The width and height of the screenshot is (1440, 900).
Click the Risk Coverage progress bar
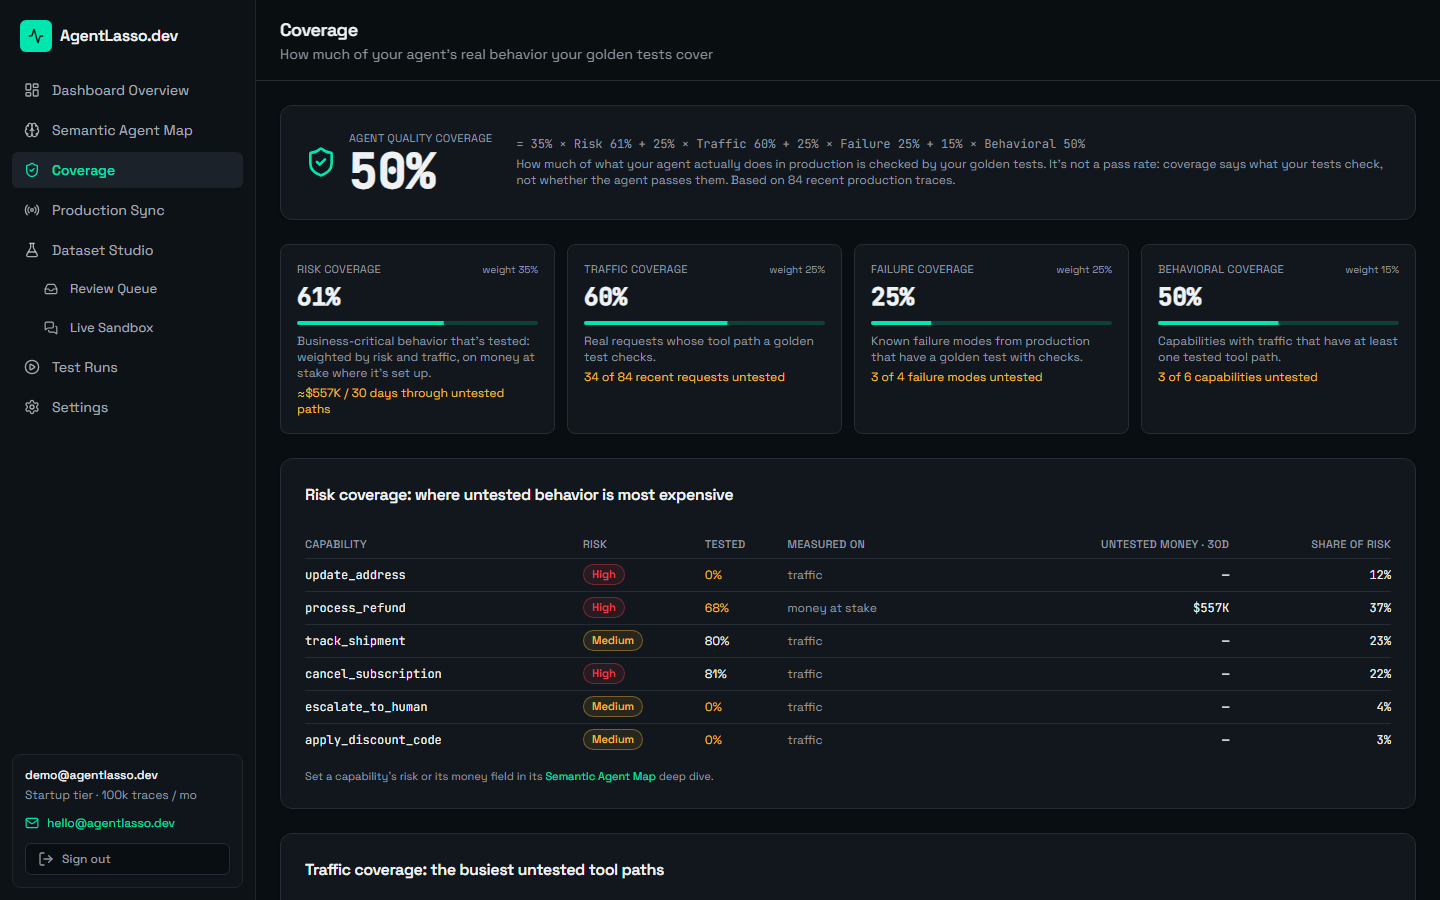pos(417,323)
